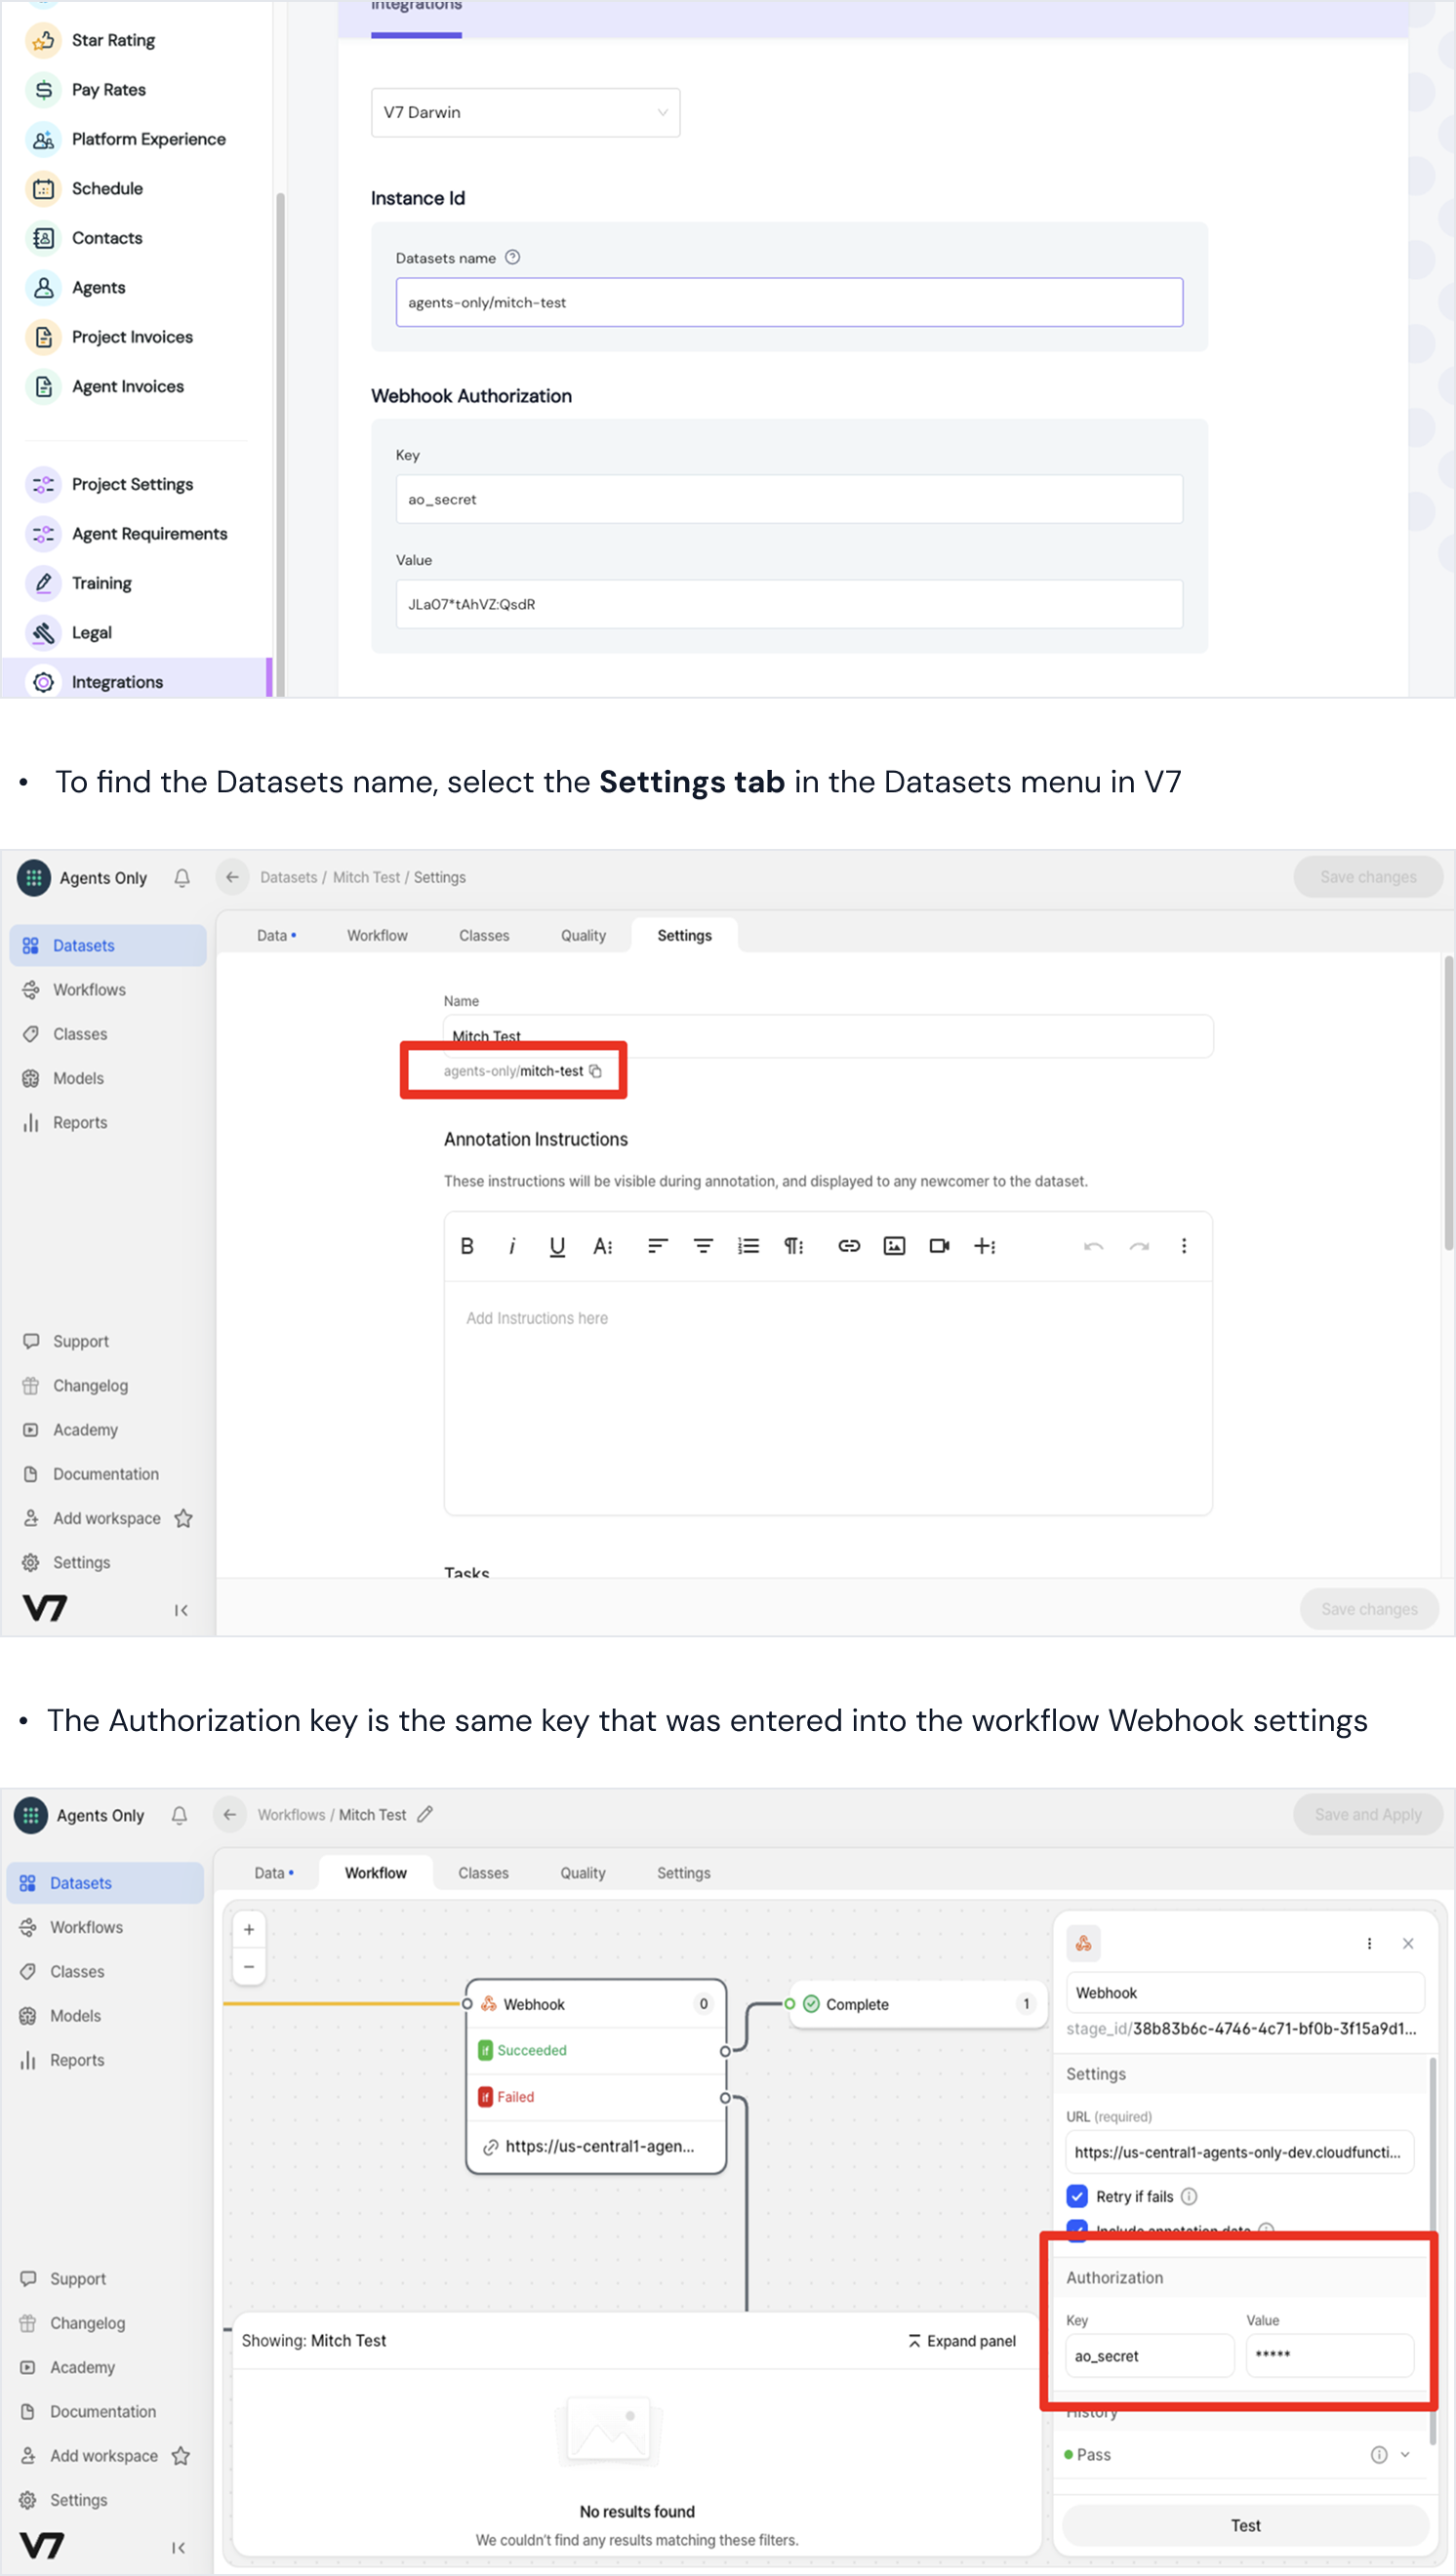Switch to the Workflow tab on the dataset Settings page

[x=377, y=935]
